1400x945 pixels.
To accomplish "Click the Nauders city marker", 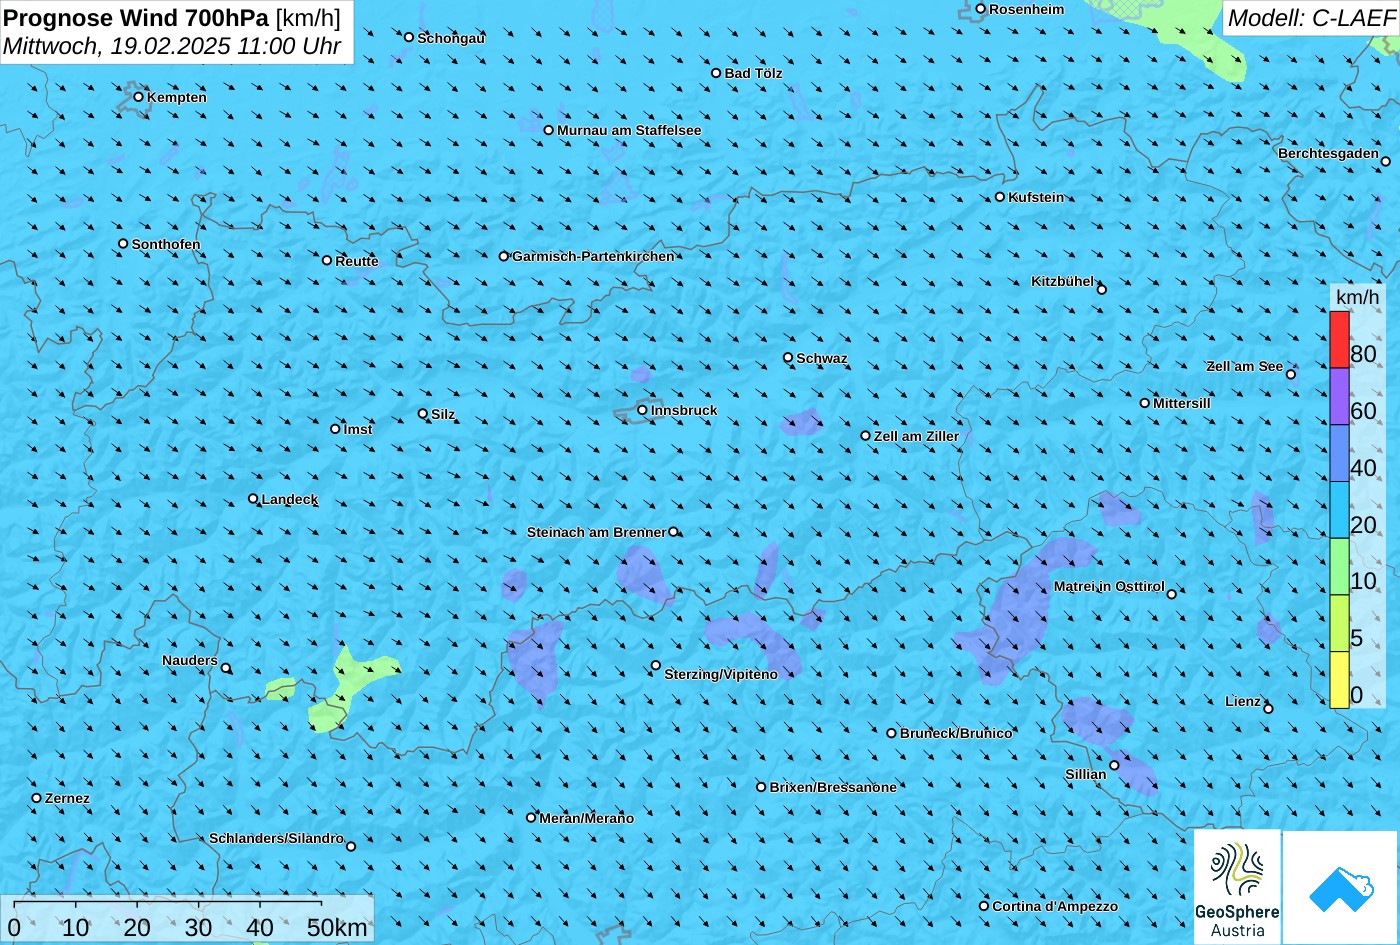I will [226, 668].
